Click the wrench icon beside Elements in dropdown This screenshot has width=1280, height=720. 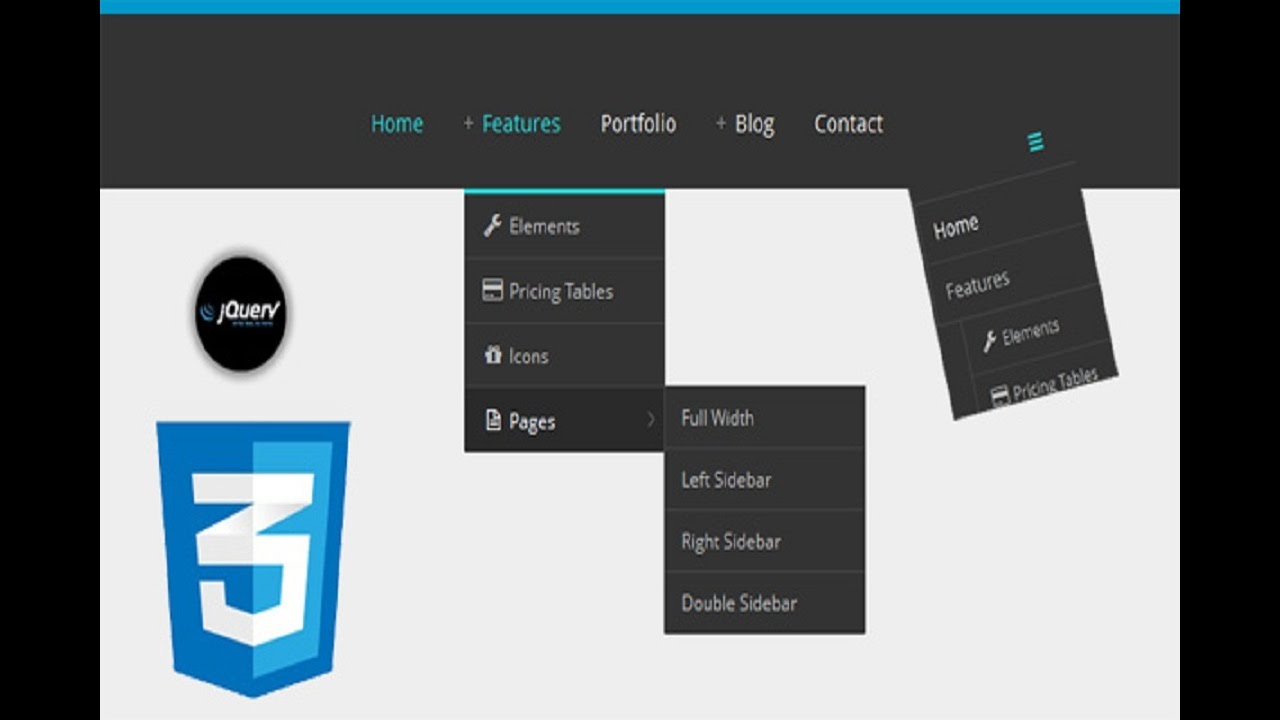point(492,226)
